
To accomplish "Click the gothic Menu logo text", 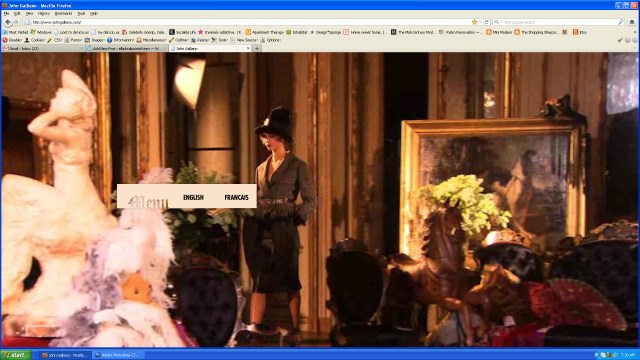I will [148, 201].
